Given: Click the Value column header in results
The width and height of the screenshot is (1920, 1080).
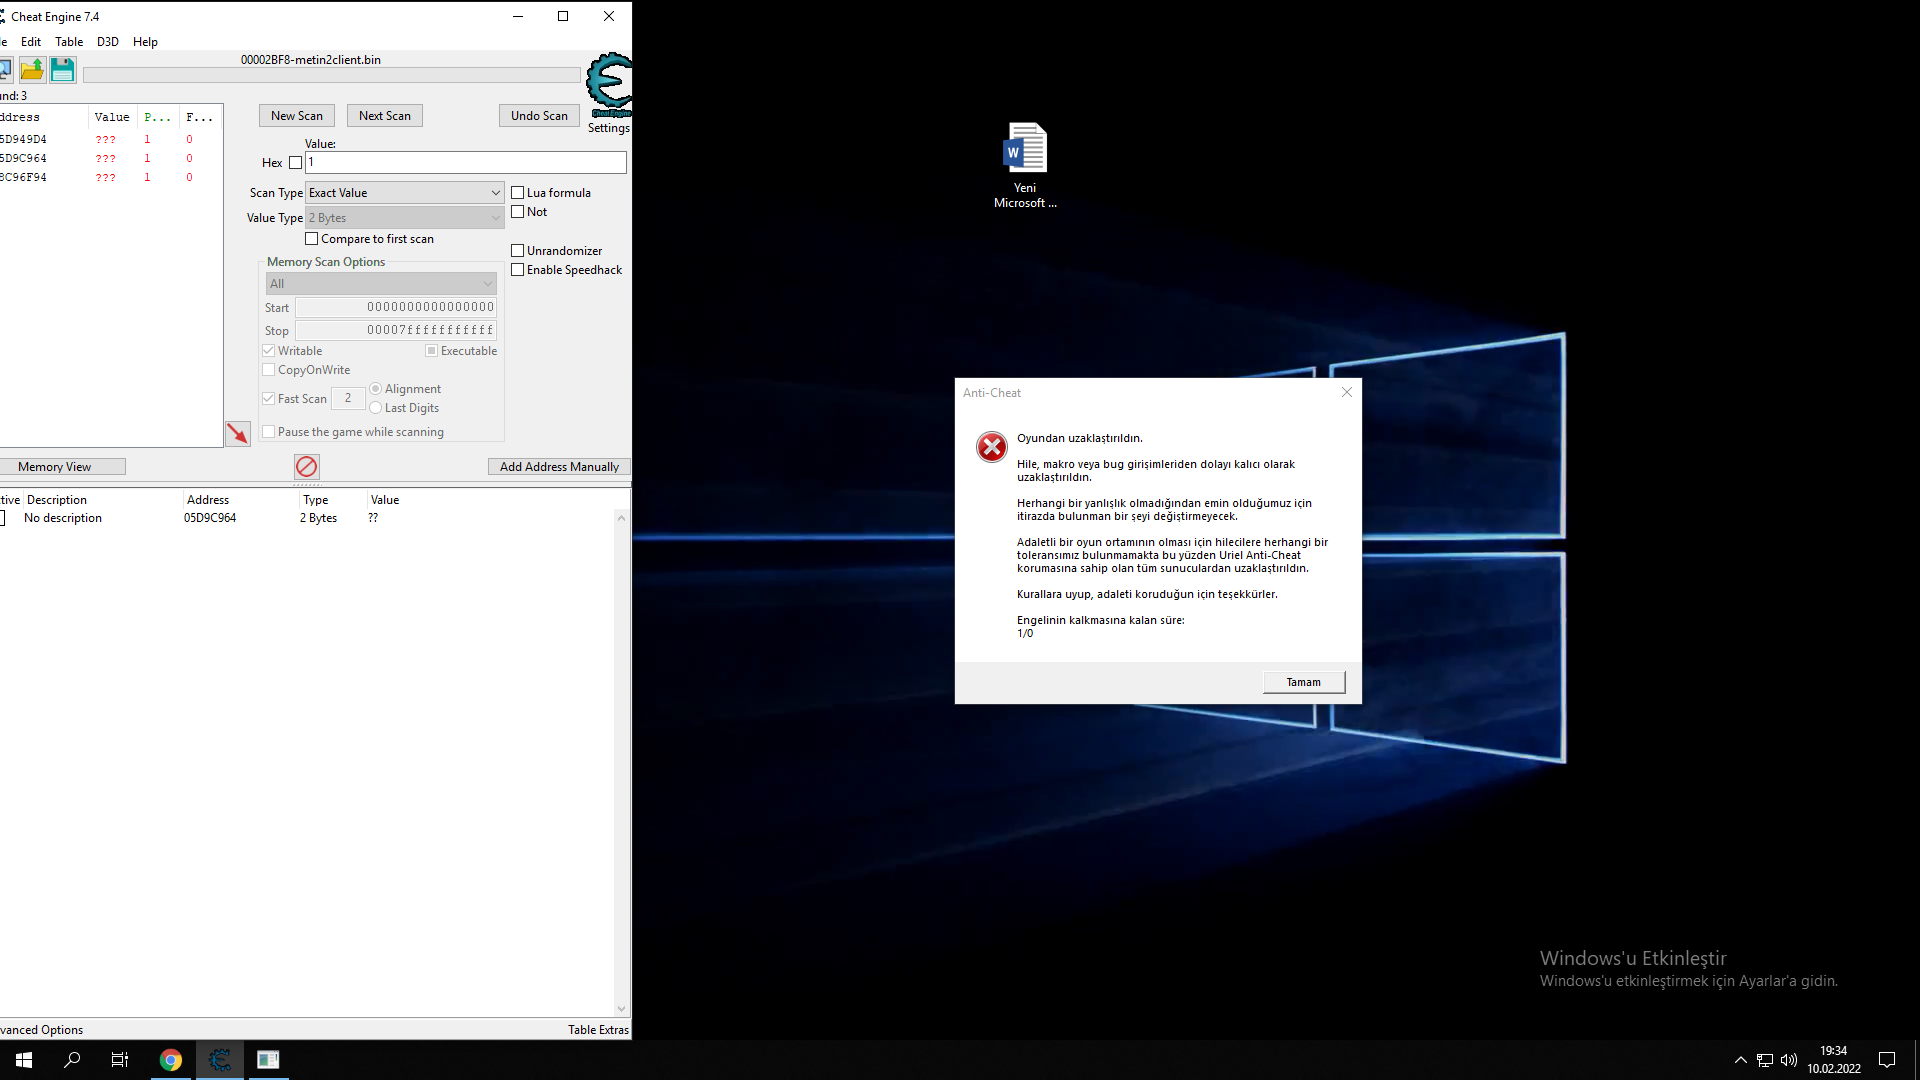Looking at the screenshot, I should 112,117.
